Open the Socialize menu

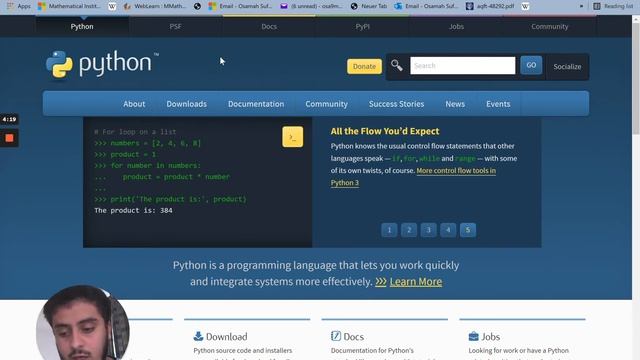567,67
